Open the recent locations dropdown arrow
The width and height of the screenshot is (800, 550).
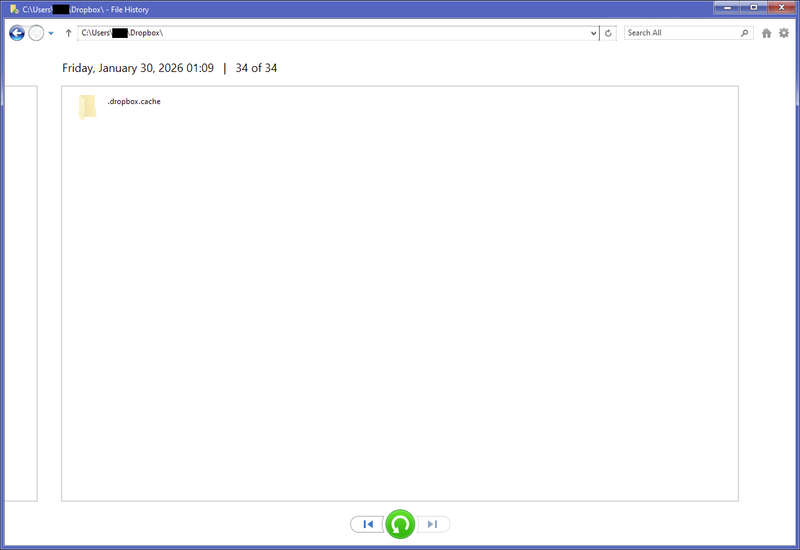51,34
